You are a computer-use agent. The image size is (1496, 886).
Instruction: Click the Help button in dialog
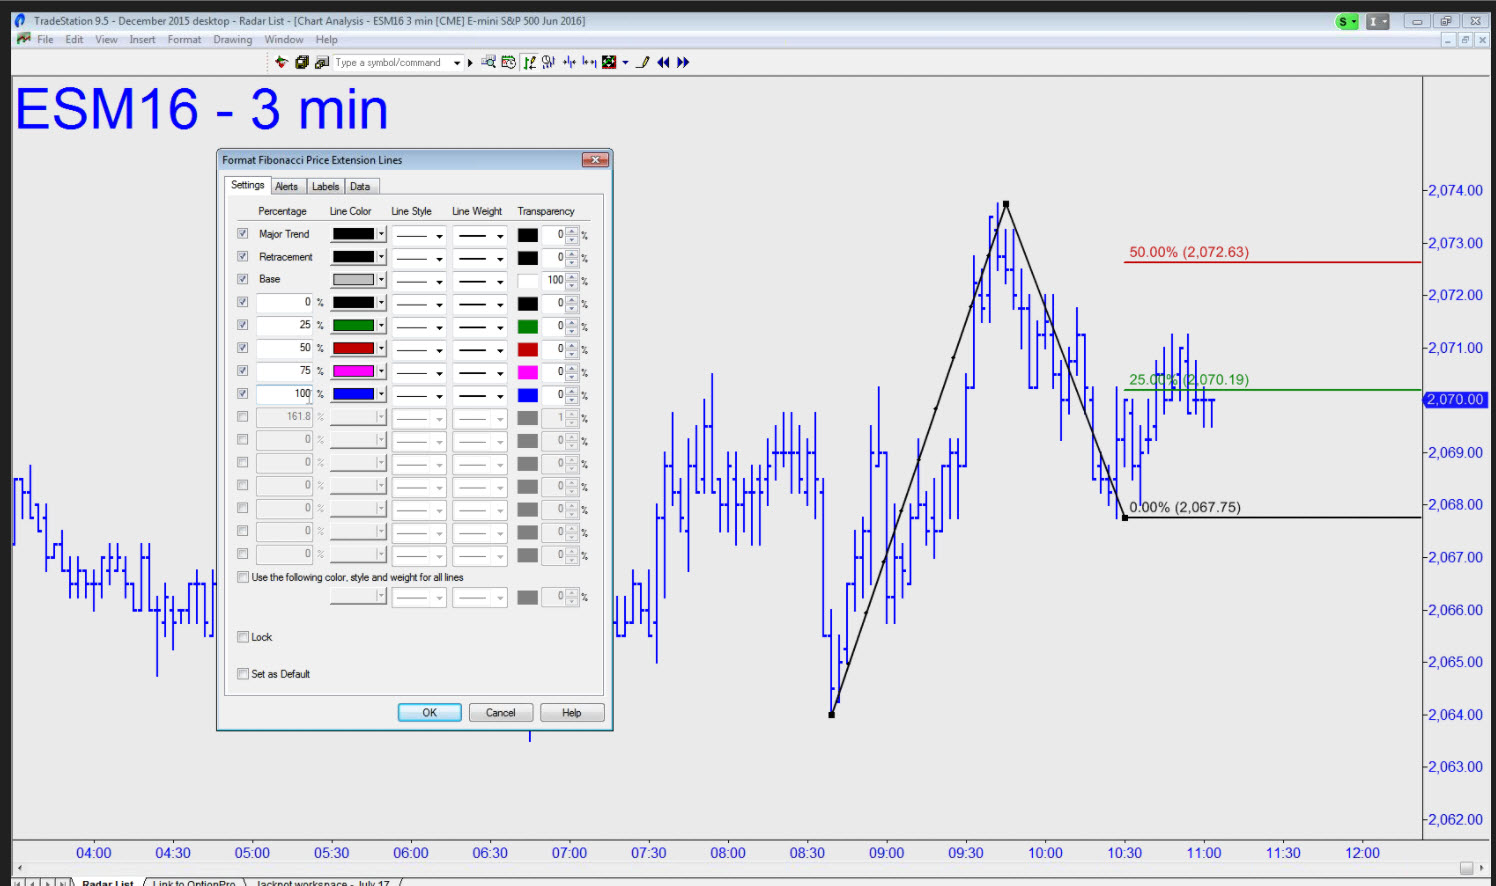572,713
